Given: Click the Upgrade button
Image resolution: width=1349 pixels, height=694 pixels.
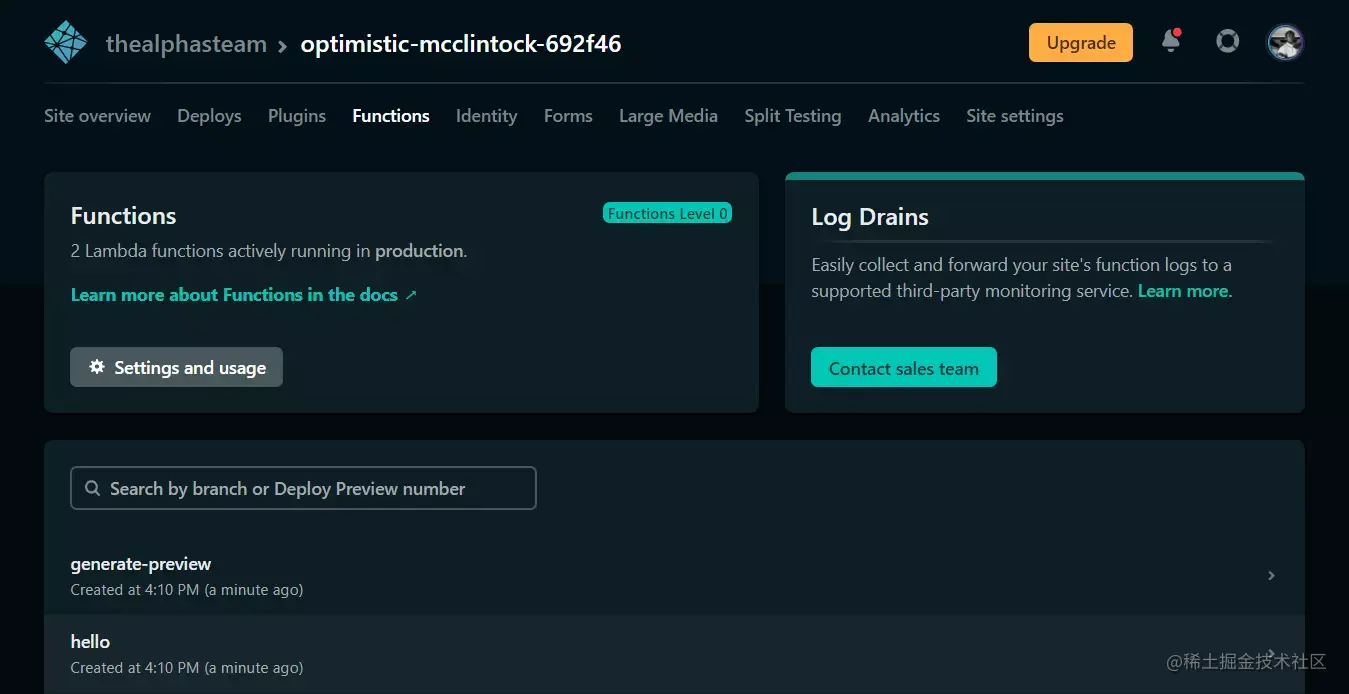Looking at the screenshot, I should point(1081,43).
